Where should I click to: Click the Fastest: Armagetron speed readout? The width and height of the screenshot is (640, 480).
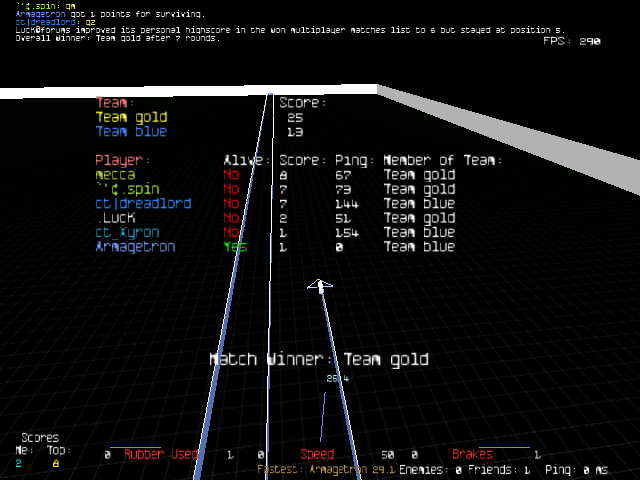pyautogui.click(x=326, y=468)
